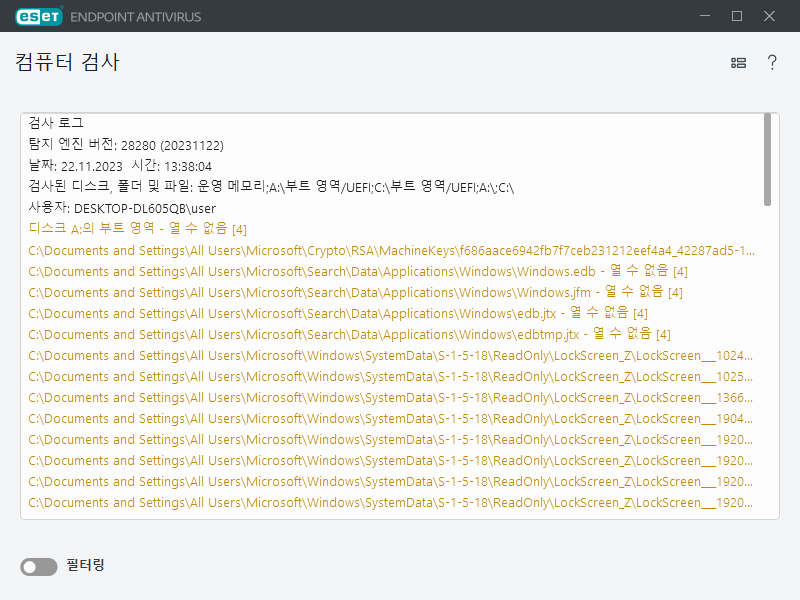The height and width of the screenshot is (600, 800).
Task: Click the scan log vertical scrollbar thumb
Action: 767,160
